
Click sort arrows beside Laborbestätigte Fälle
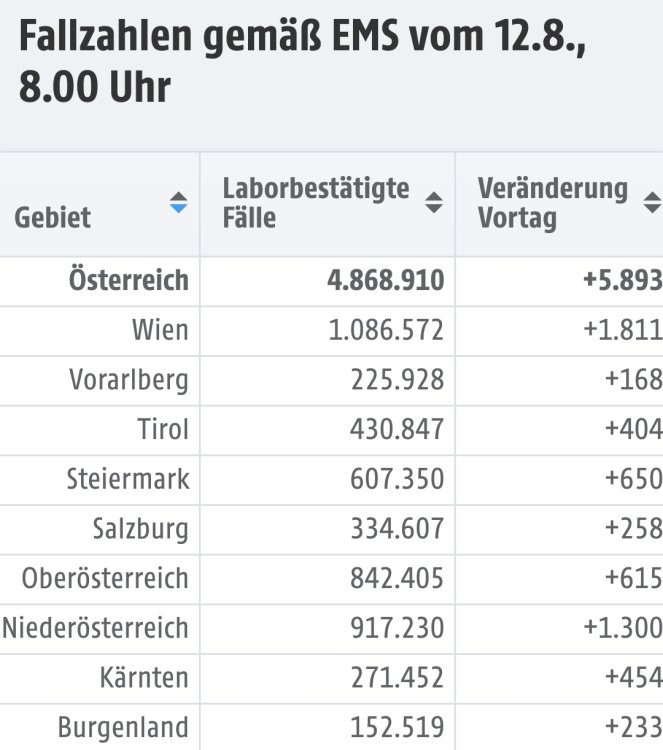(434, 202)
